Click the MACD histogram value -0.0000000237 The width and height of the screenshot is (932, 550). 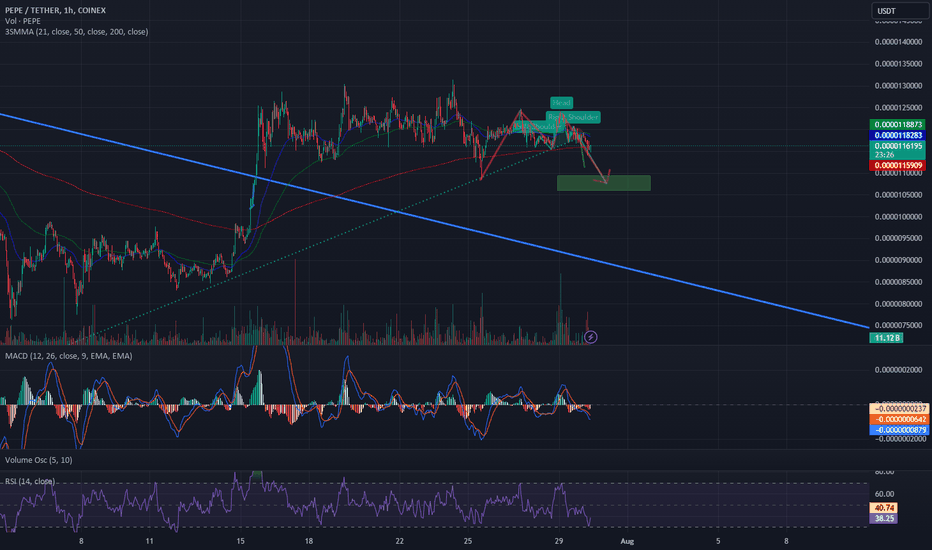[898, 408]
